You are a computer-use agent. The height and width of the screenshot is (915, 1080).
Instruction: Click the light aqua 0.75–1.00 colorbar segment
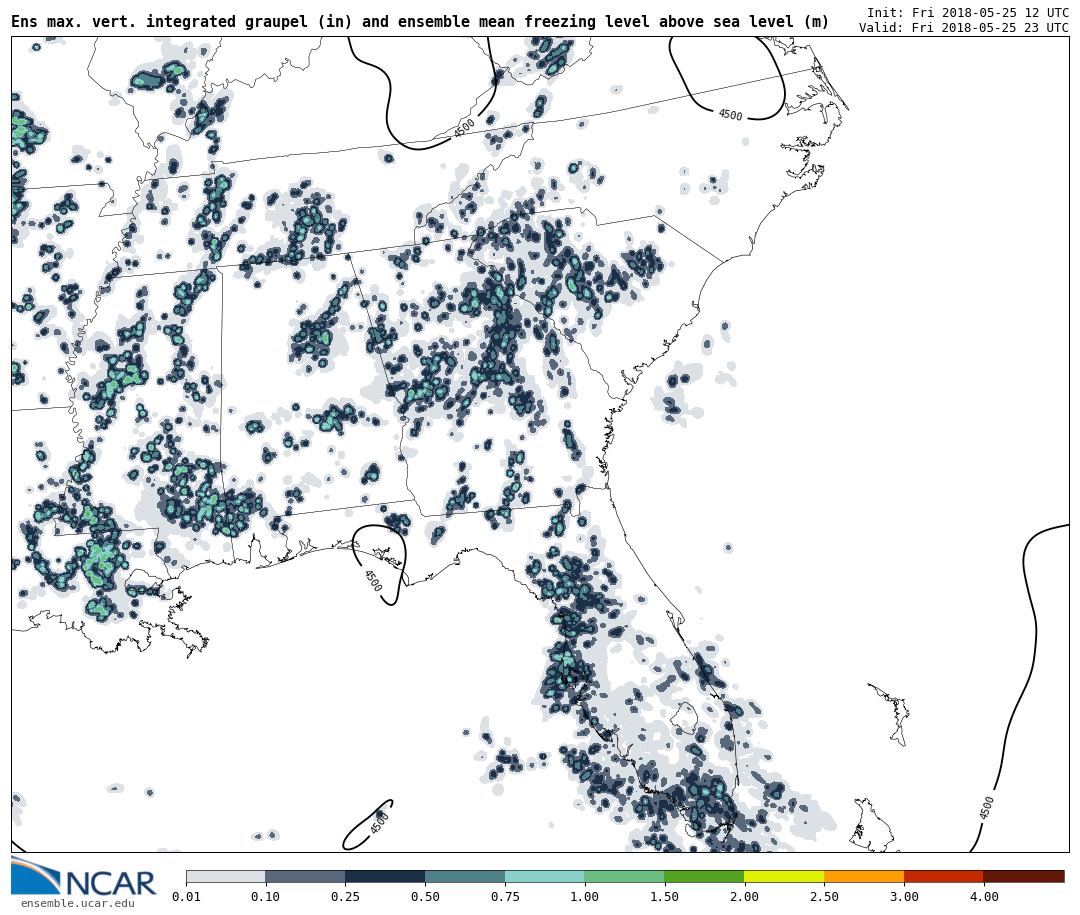pyautogui.click(x=544, y=876)
